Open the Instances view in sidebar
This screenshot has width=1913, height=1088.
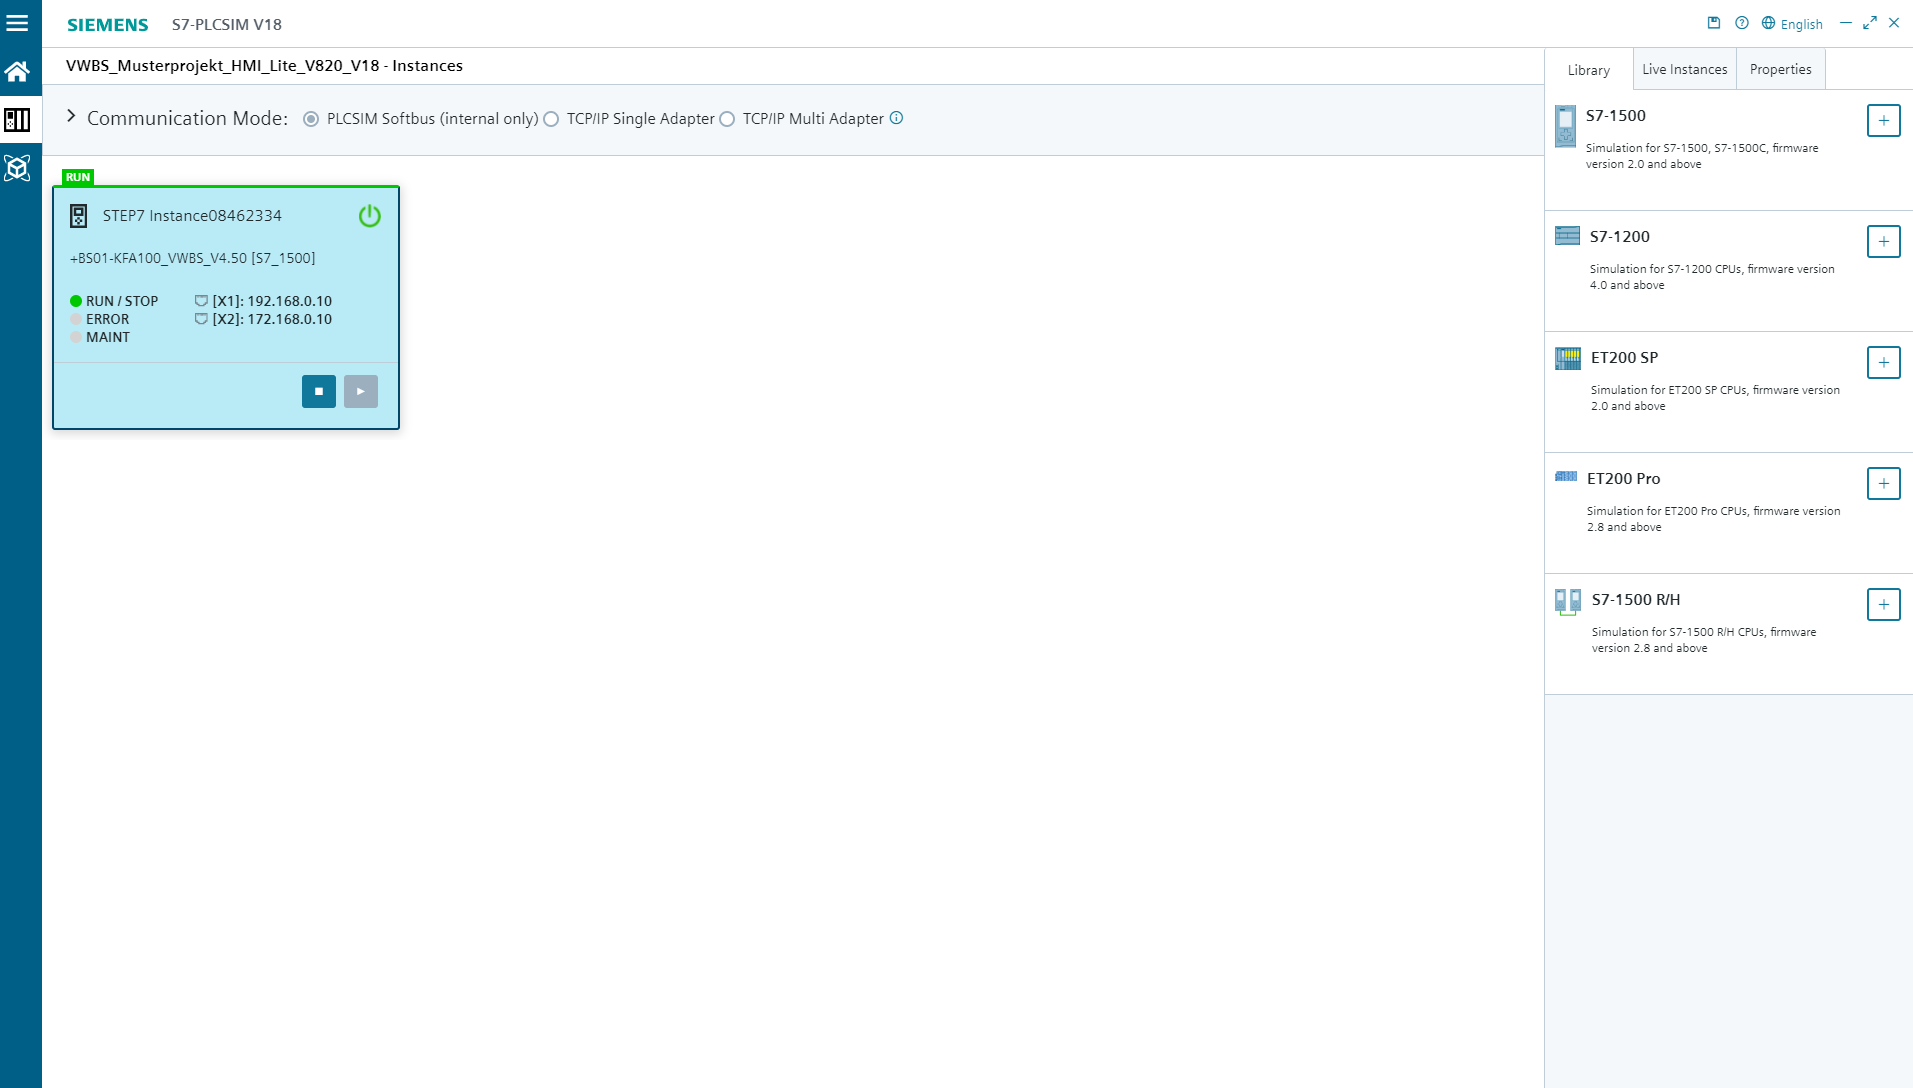(17, 120)
